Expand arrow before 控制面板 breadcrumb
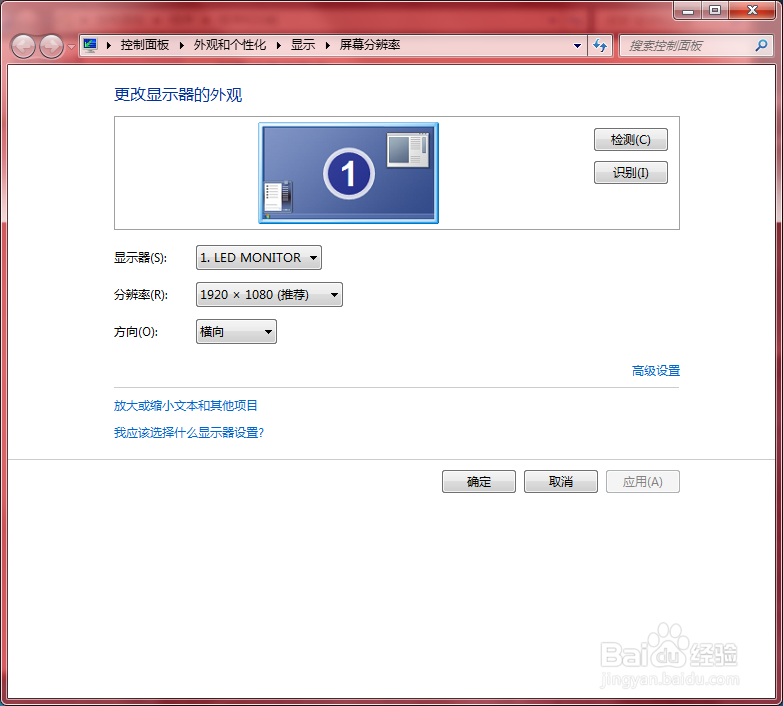 pyautogui.click(x=109, y=45)
